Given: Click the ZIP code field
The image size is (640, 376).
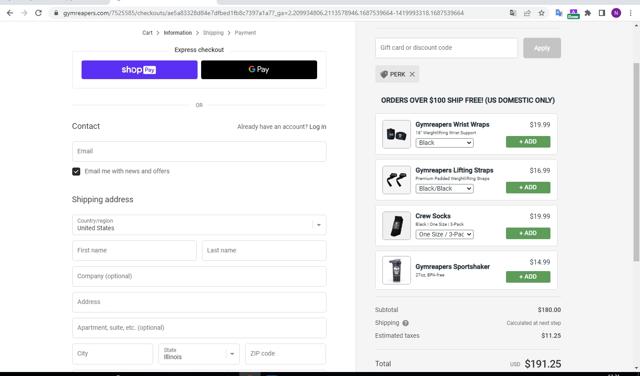Looking at the screenshot, I should (285, 354).
